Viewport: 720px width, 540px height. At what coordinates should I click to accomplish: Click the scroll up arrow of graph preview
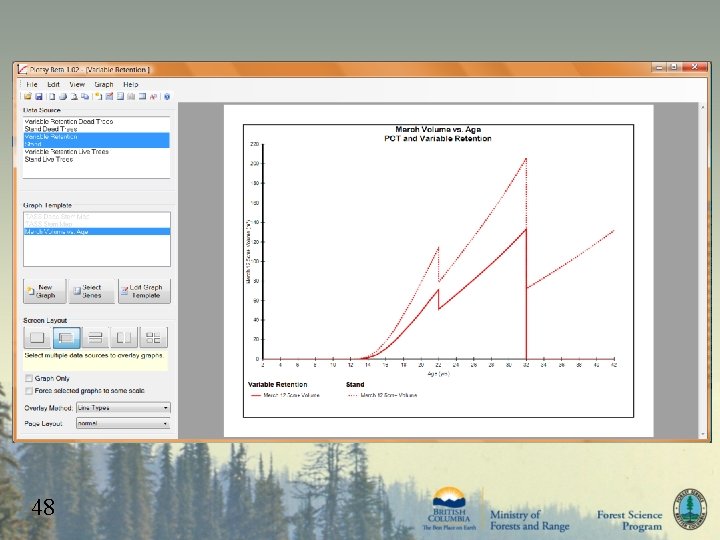(702, 107)
